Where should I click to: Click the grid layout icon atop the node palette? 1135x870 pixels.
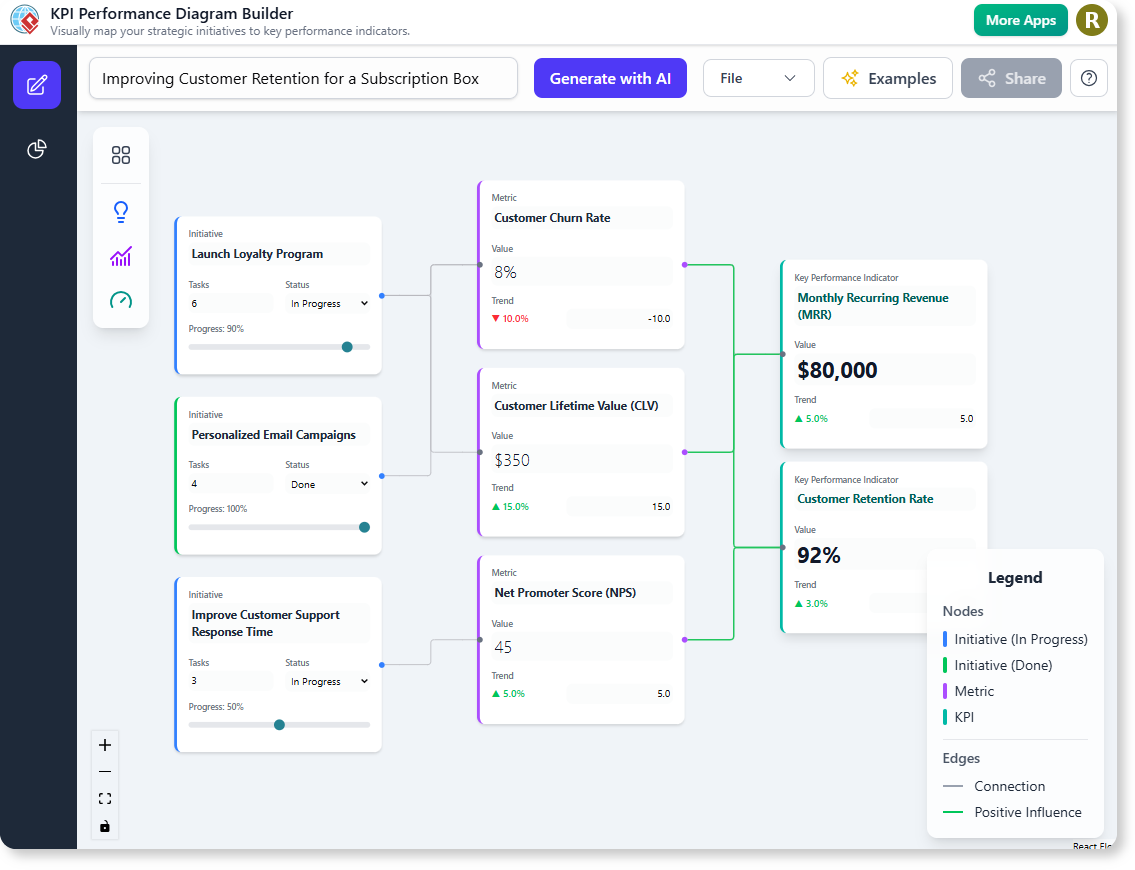click(121, 156)
